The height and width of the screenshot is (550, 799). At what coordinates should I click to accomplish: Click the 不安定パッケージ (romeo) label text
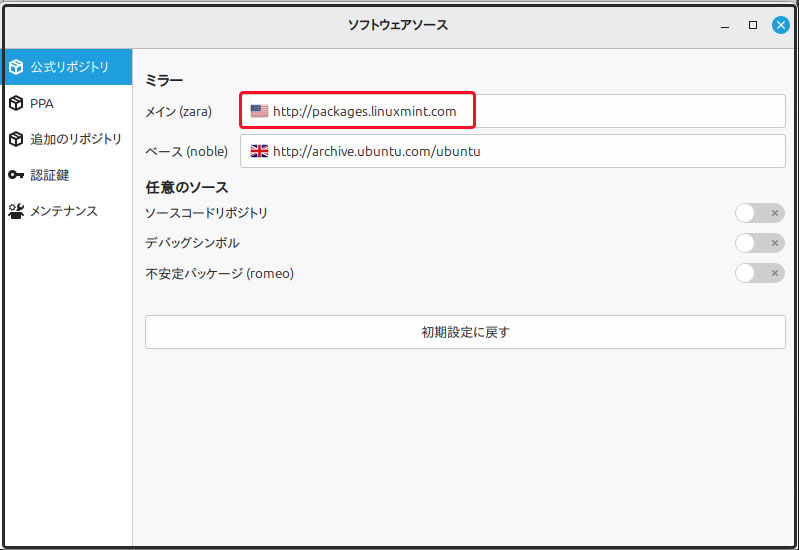[220, 274]
